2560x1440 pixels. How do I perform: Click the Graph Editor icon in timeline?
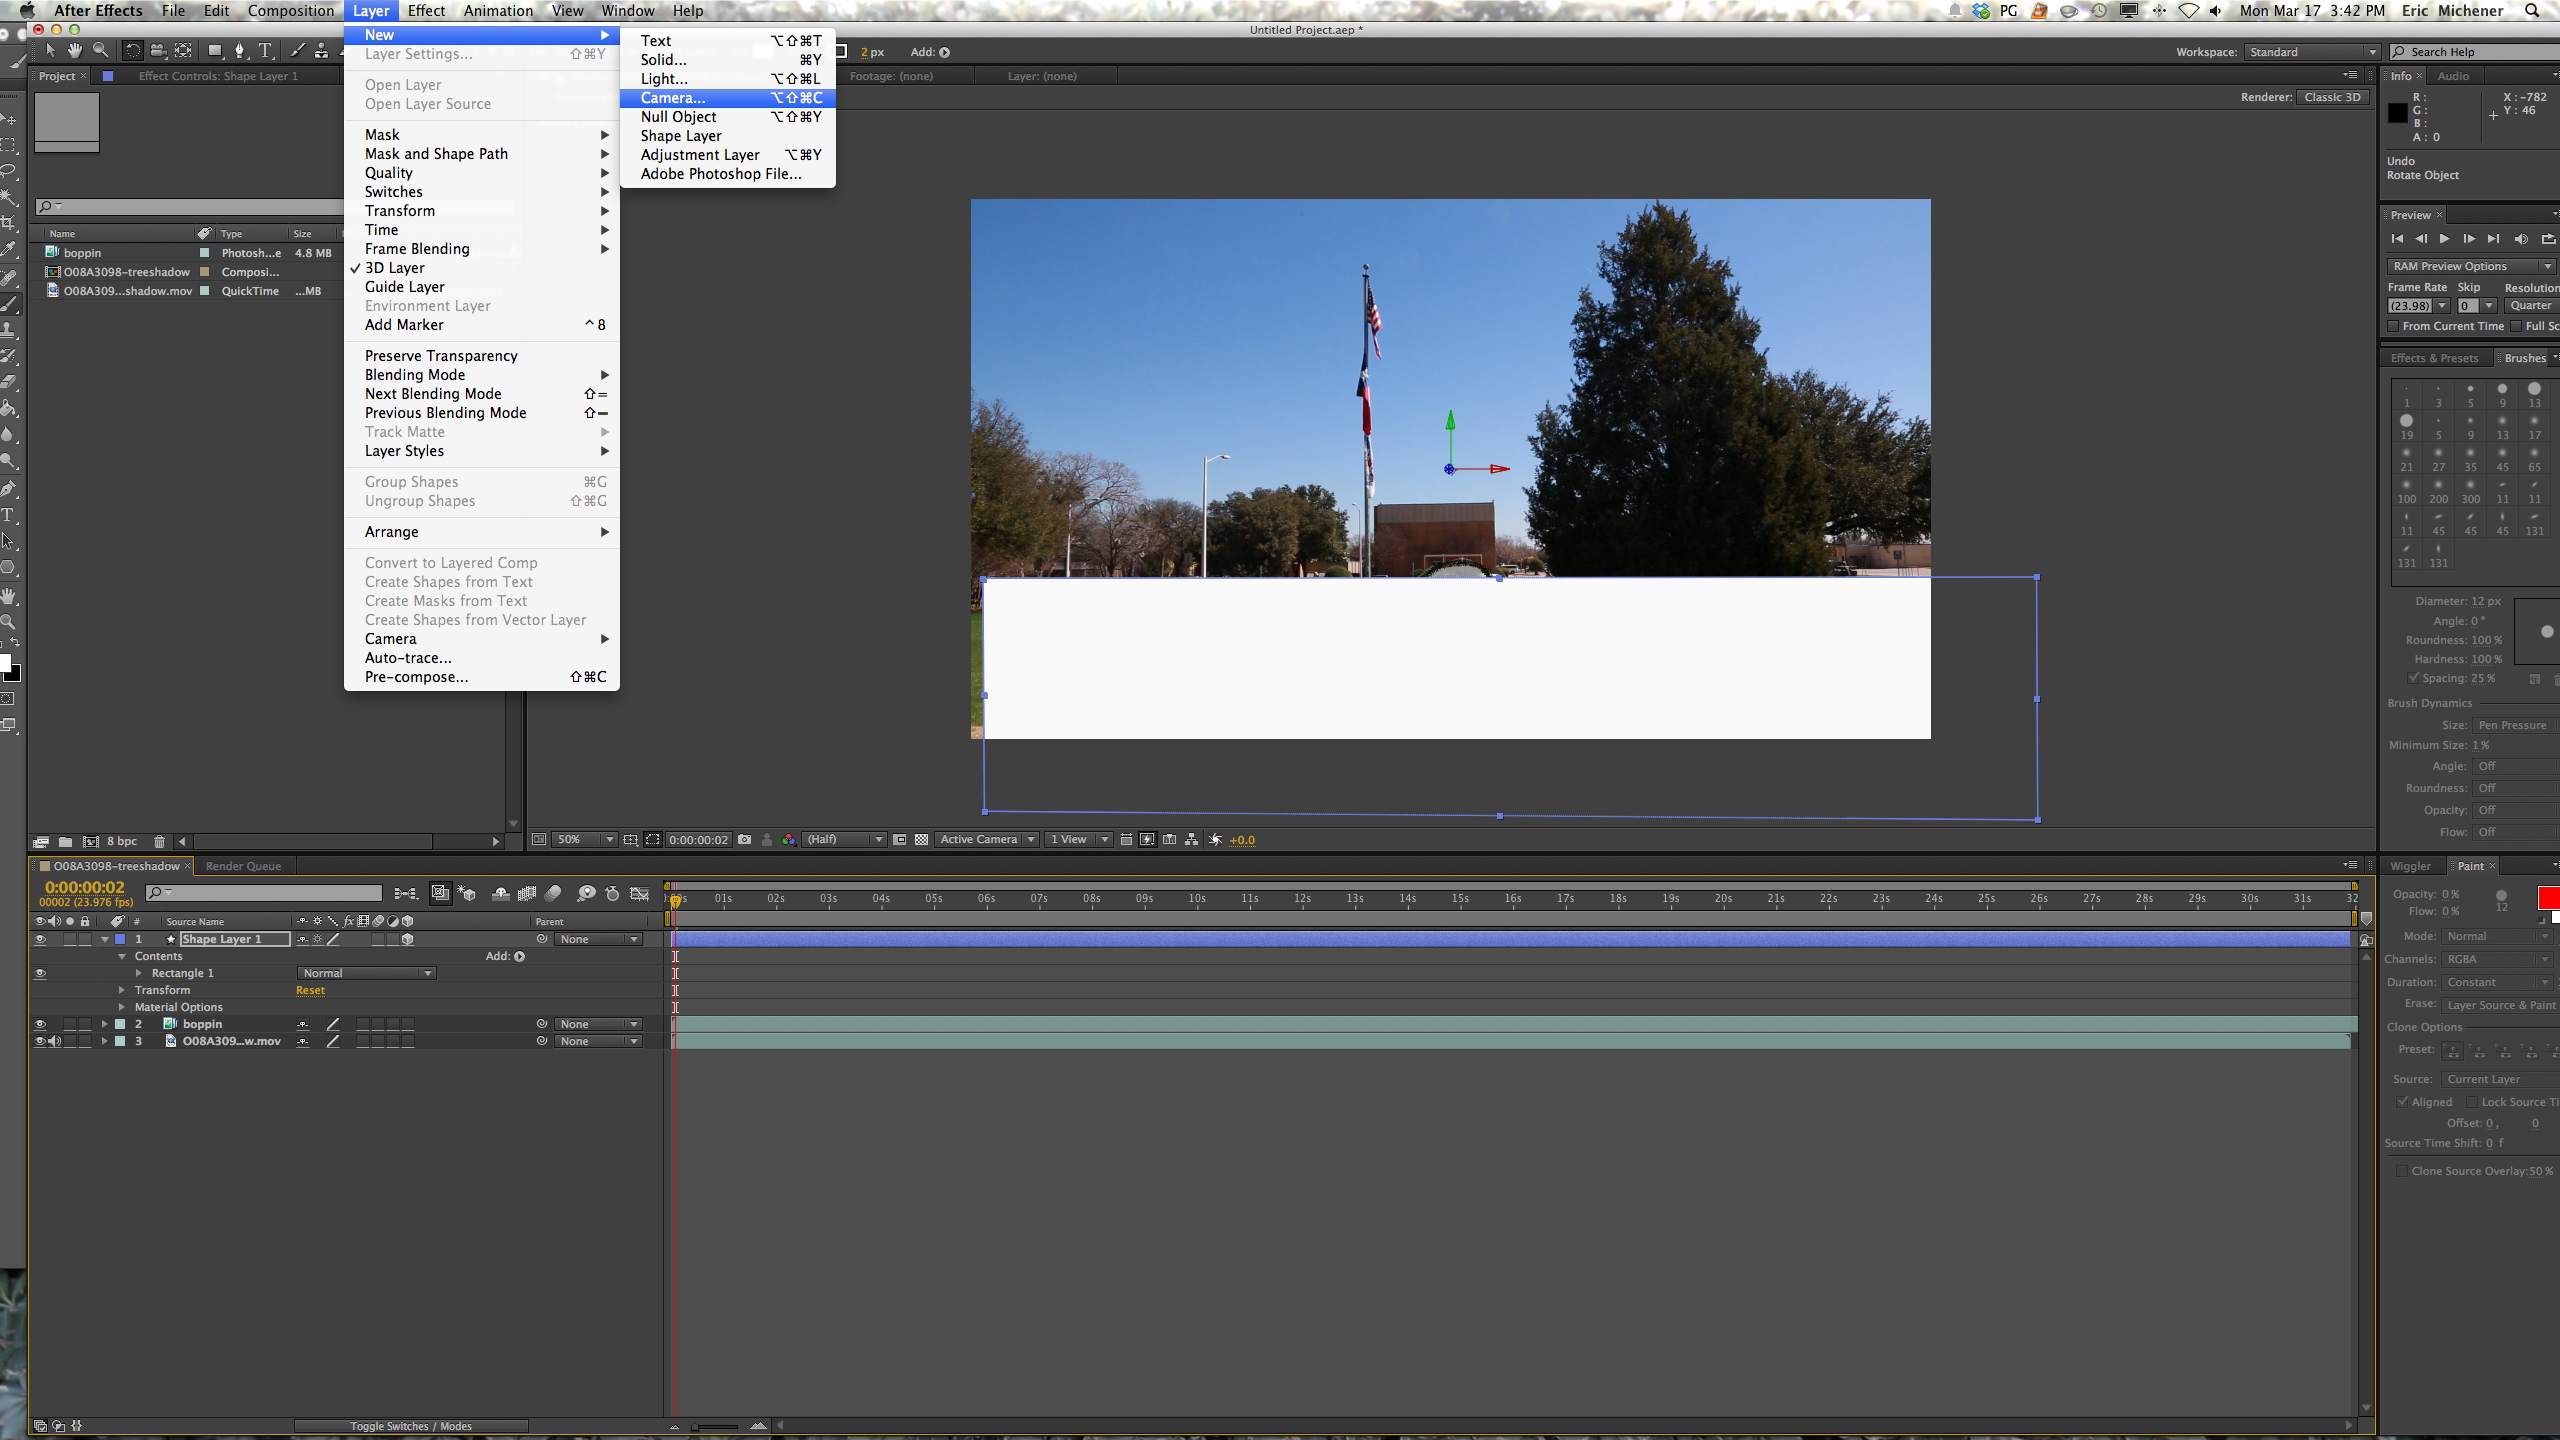click(639, 894)
